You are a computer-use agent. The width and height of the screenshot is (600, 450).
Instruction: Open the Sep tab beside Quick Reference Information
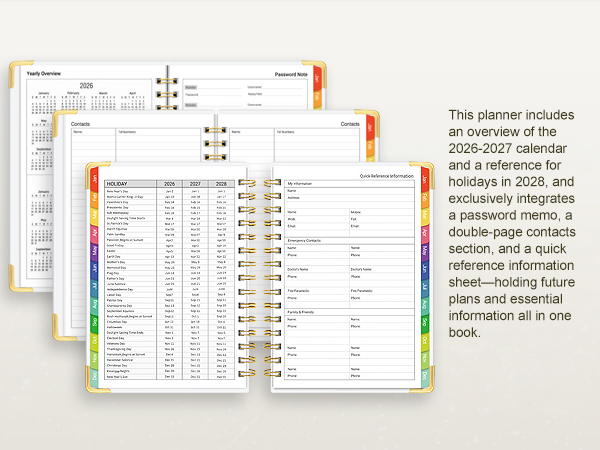(424, 322)
